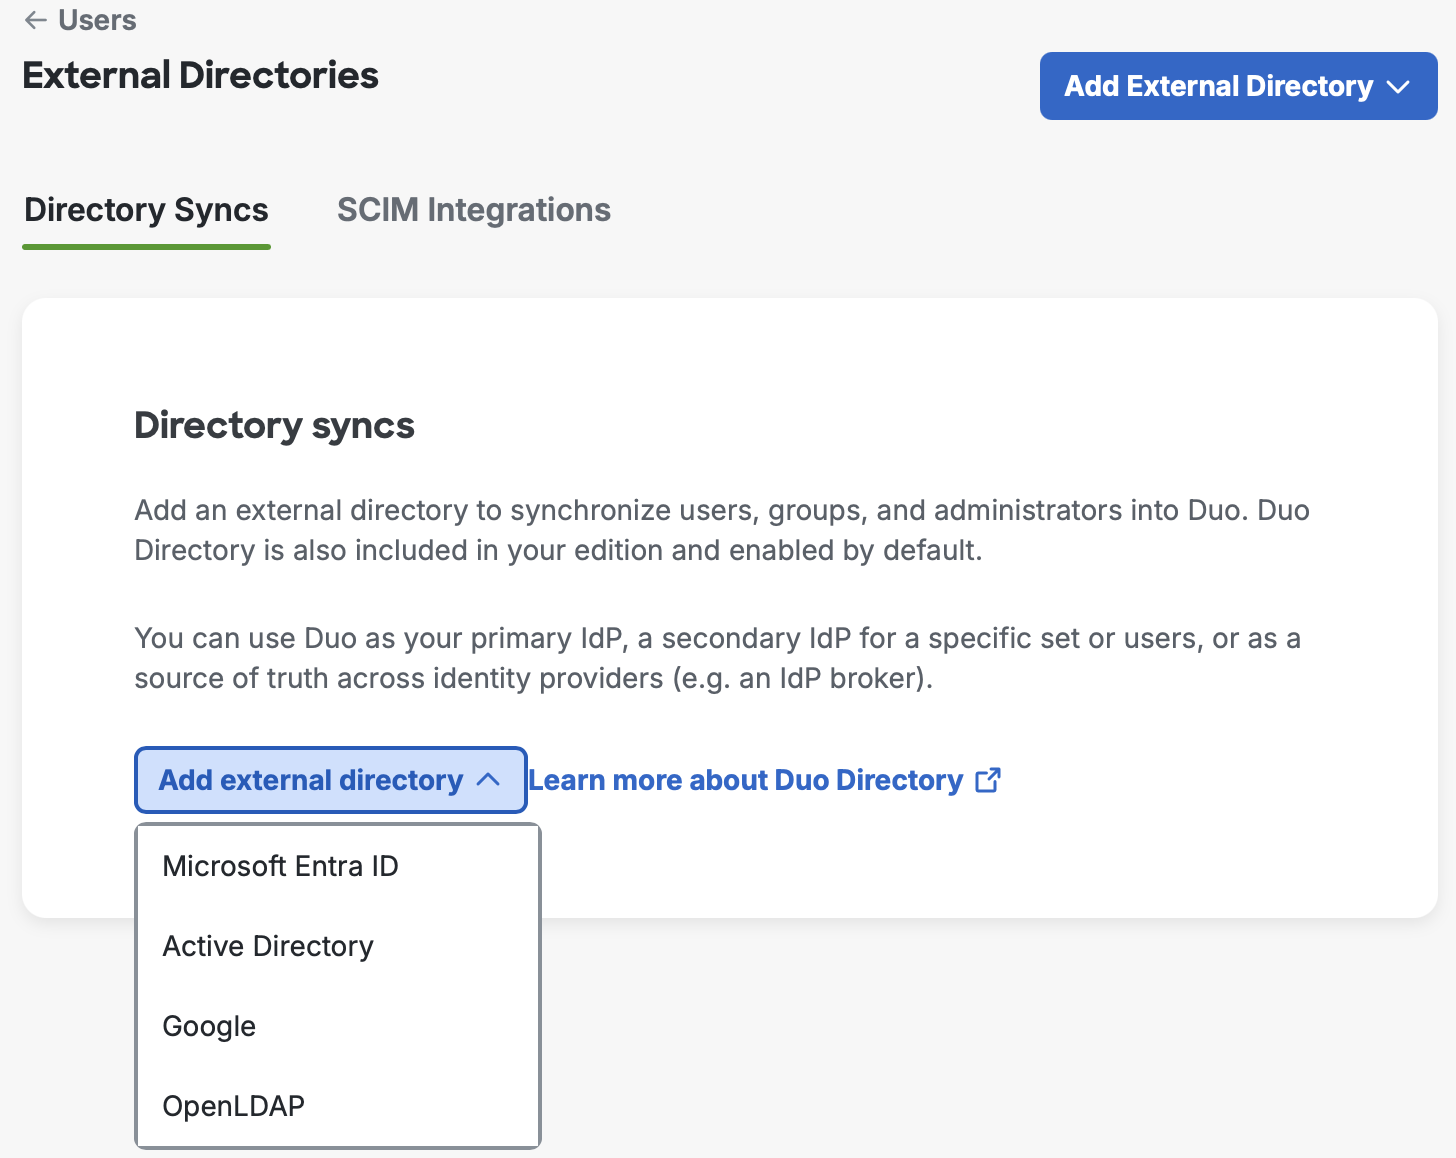The image size is (1456, 1158).
Task: Choose Active Directory as the directory type
Action: [267, 946]
